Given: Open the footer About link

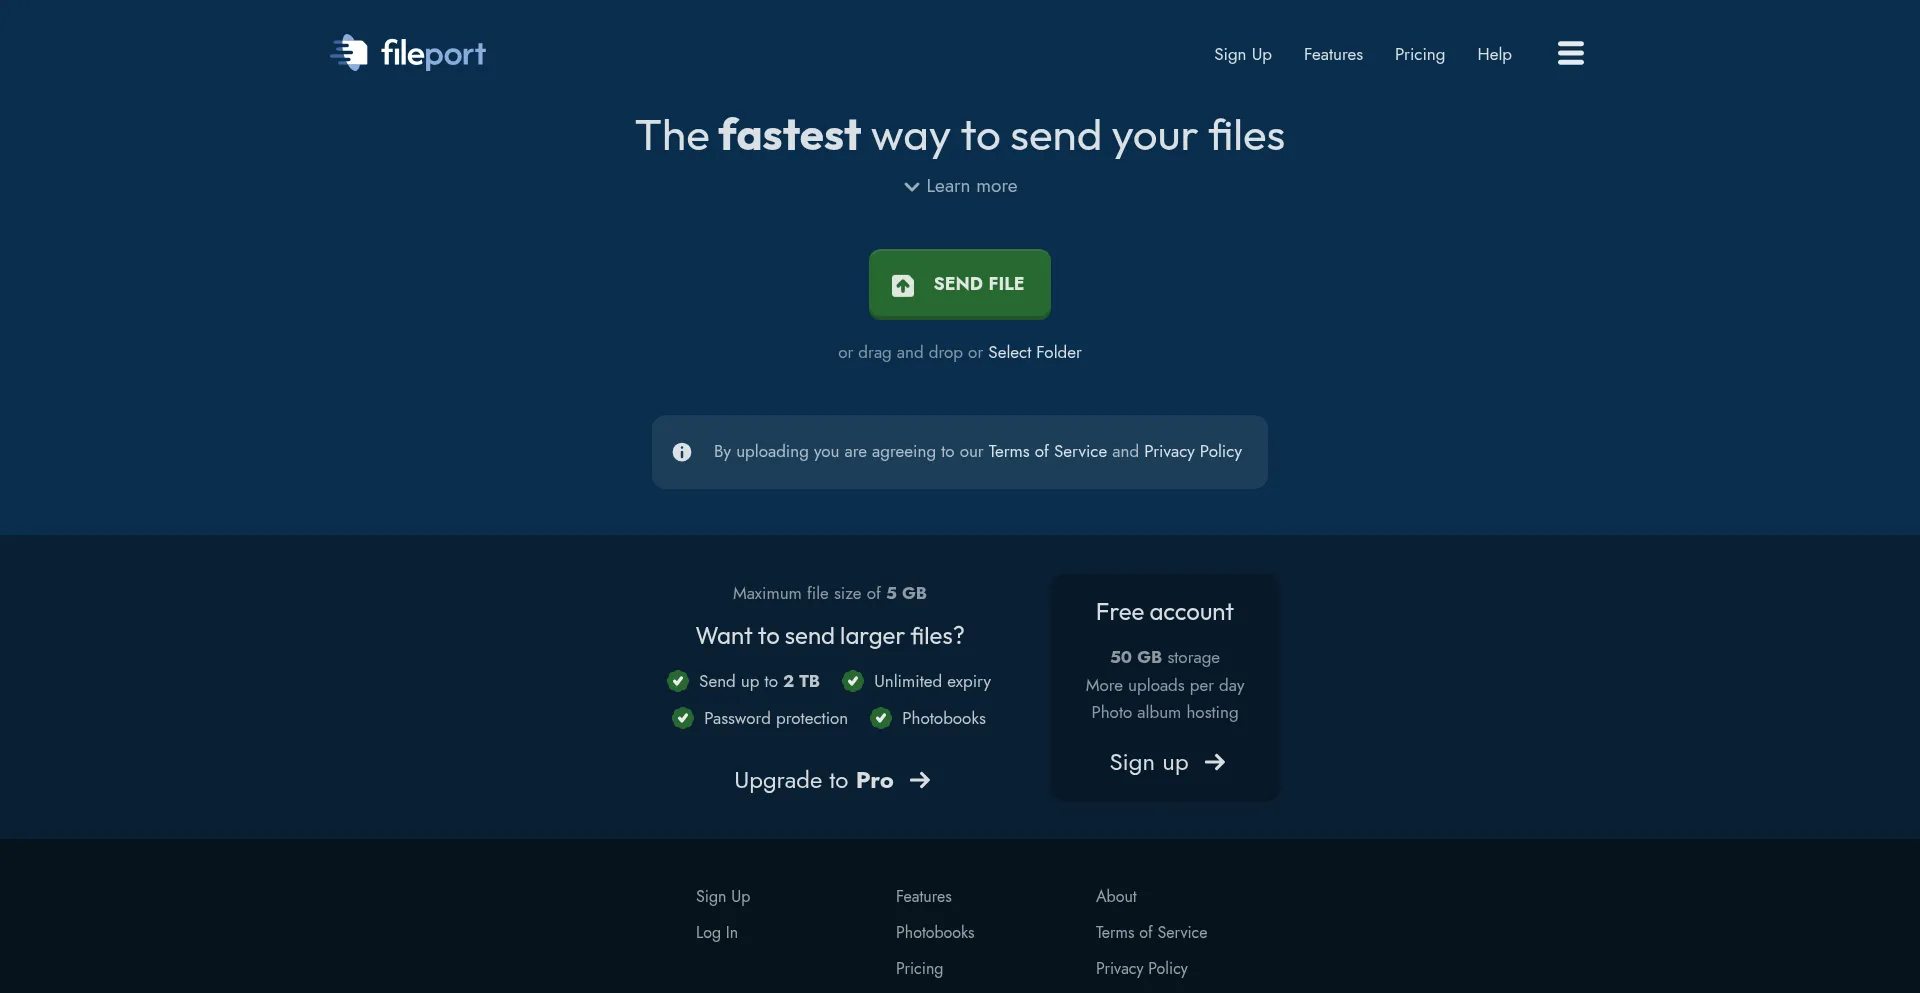Looking at the screenshot, I should (1116, 896).
